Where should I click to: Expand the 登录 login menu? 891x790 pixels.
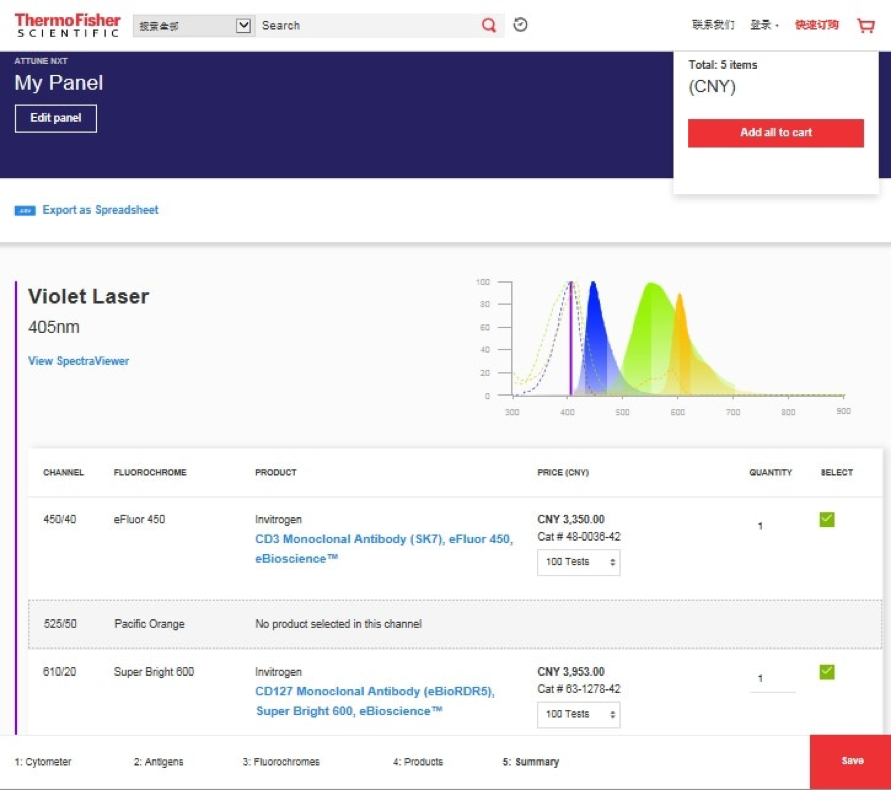(764, 25)
